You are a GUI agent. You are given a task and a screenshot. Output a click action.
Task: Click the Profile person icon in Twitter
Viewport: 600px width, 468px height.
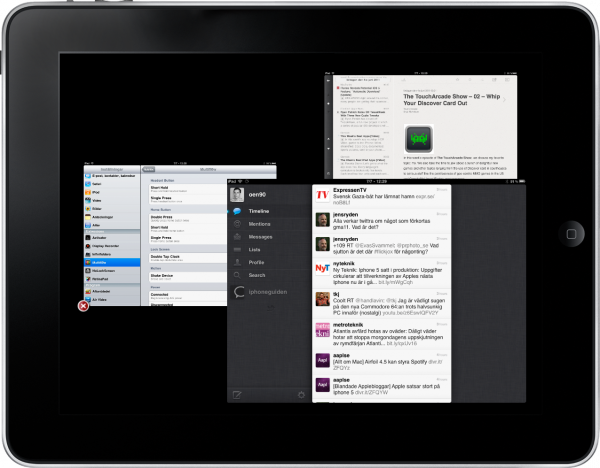[x=237, y=263]
